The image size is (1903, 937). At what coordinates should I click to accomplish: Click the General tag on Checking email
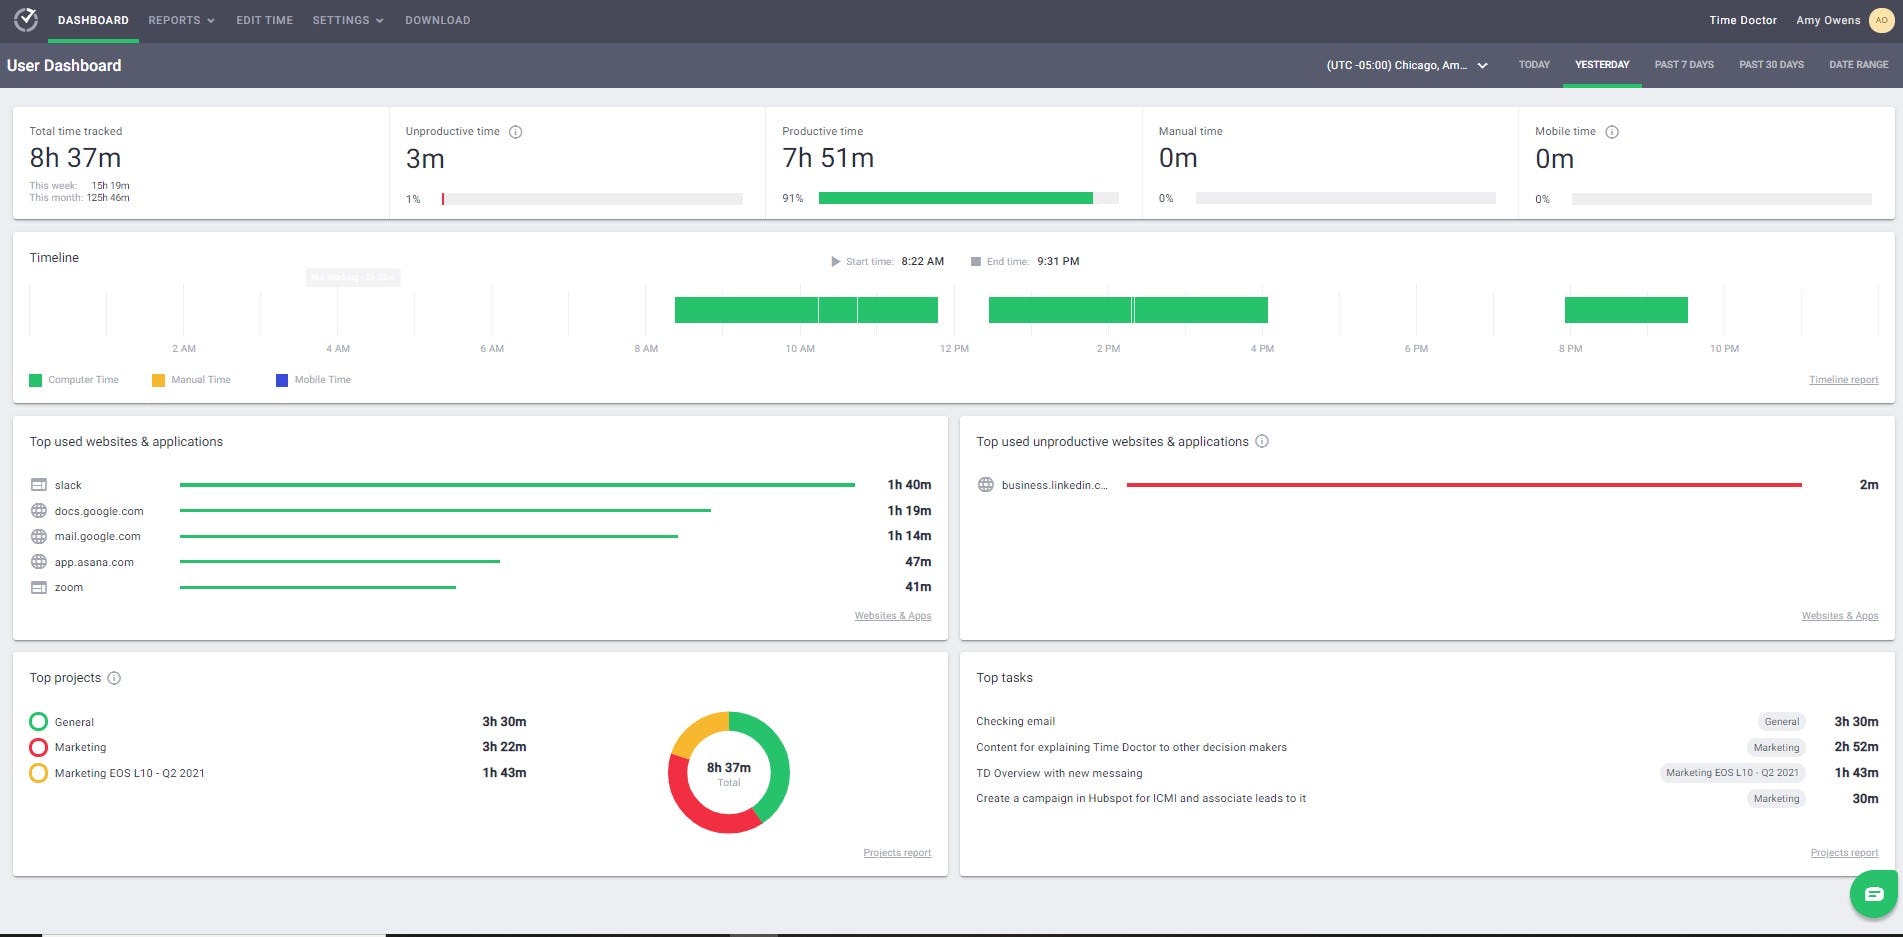coord(1782,722)
